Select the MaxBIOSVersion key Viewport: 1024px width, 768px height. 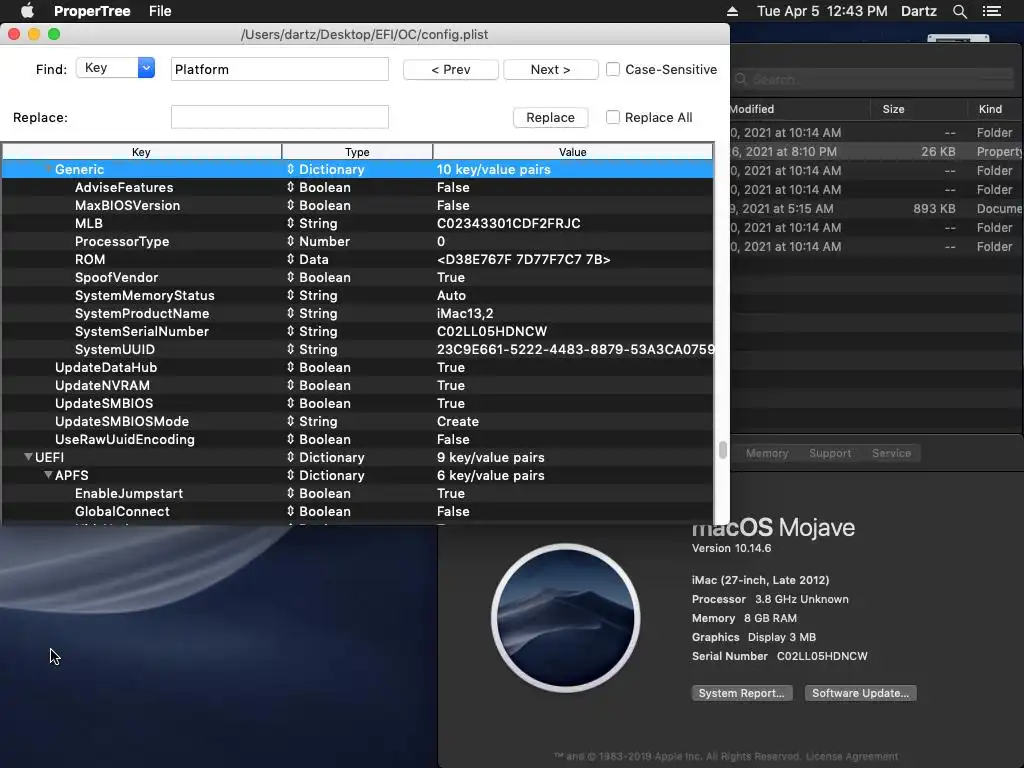(127, 205)
